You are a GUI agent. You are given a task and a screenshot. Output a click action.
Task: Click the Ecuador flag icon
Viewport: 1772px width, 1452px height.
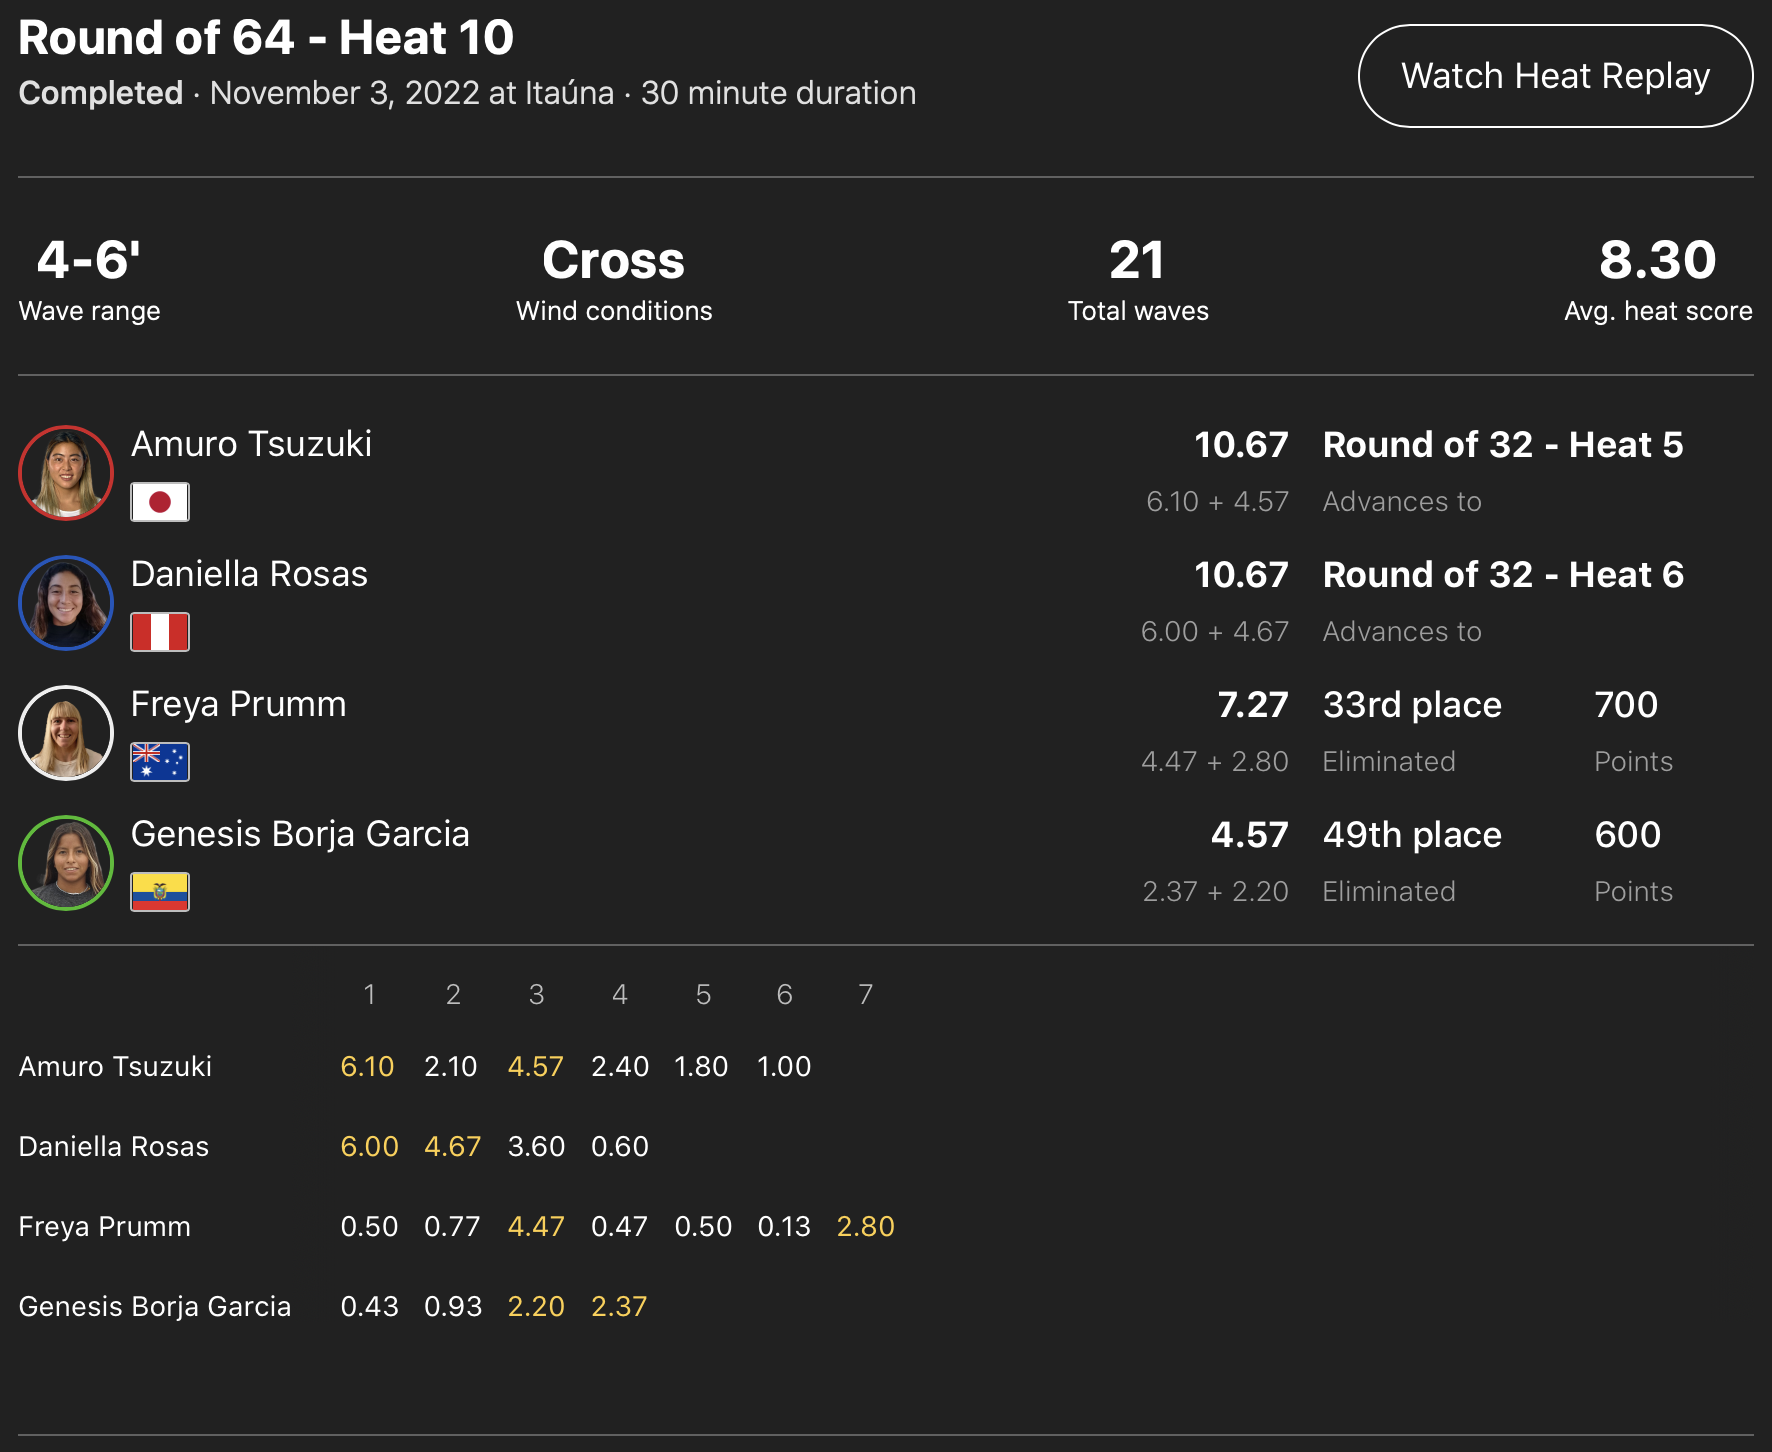pos(160,892)
